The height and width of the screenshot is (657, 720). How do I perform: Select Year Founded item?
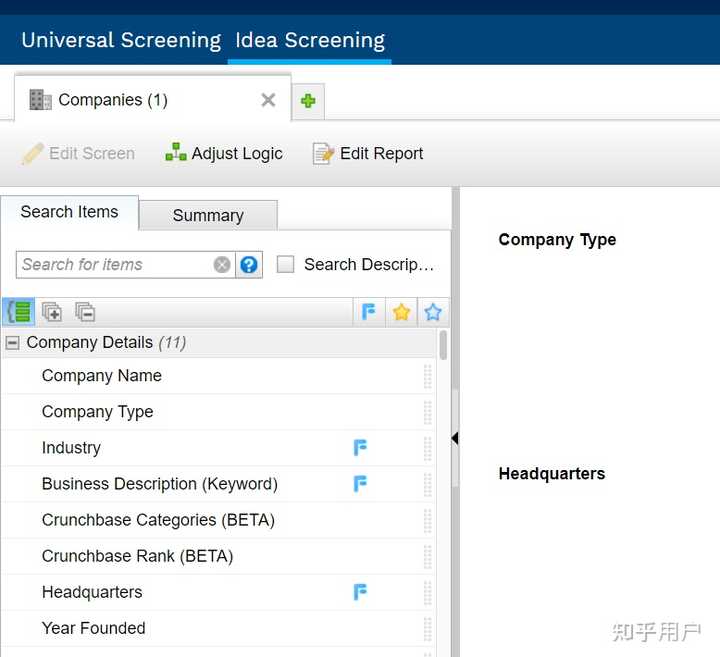tap(218, 629)
